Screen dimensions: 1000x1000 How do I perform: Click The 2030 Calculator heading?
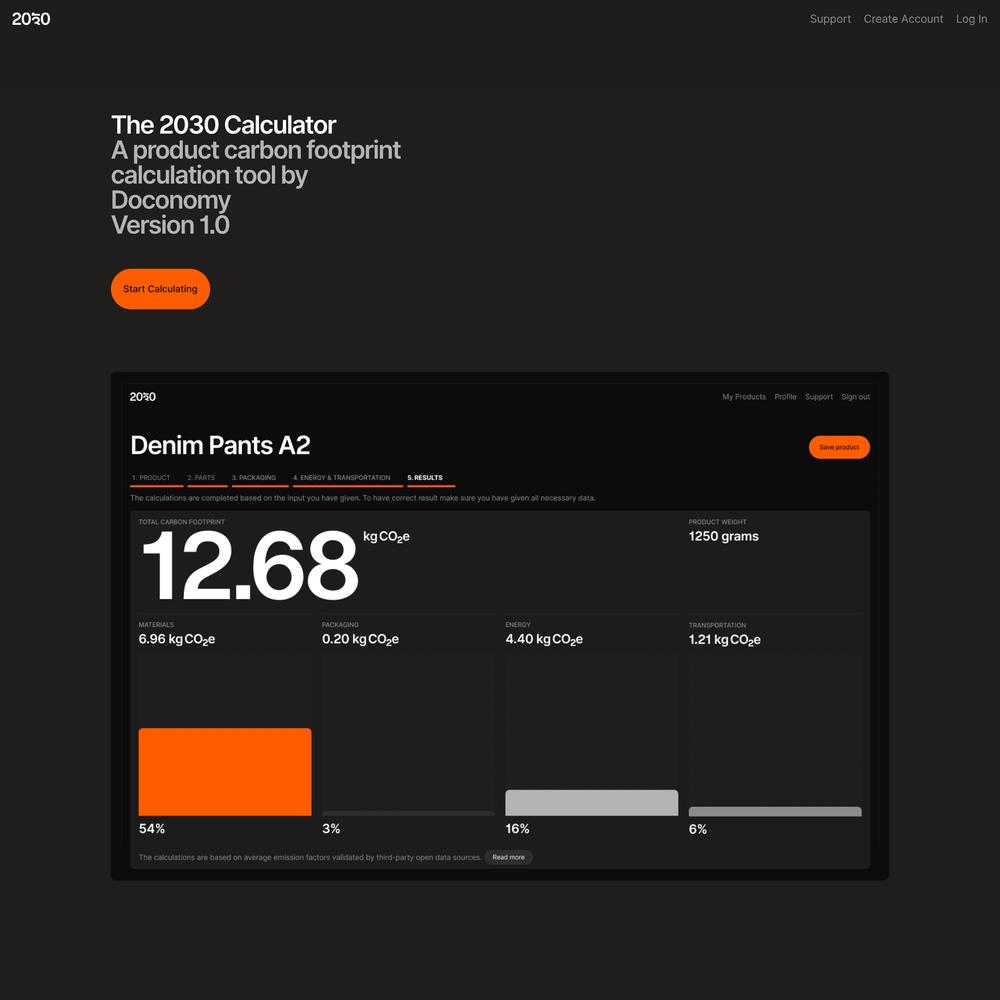point(223,125)
